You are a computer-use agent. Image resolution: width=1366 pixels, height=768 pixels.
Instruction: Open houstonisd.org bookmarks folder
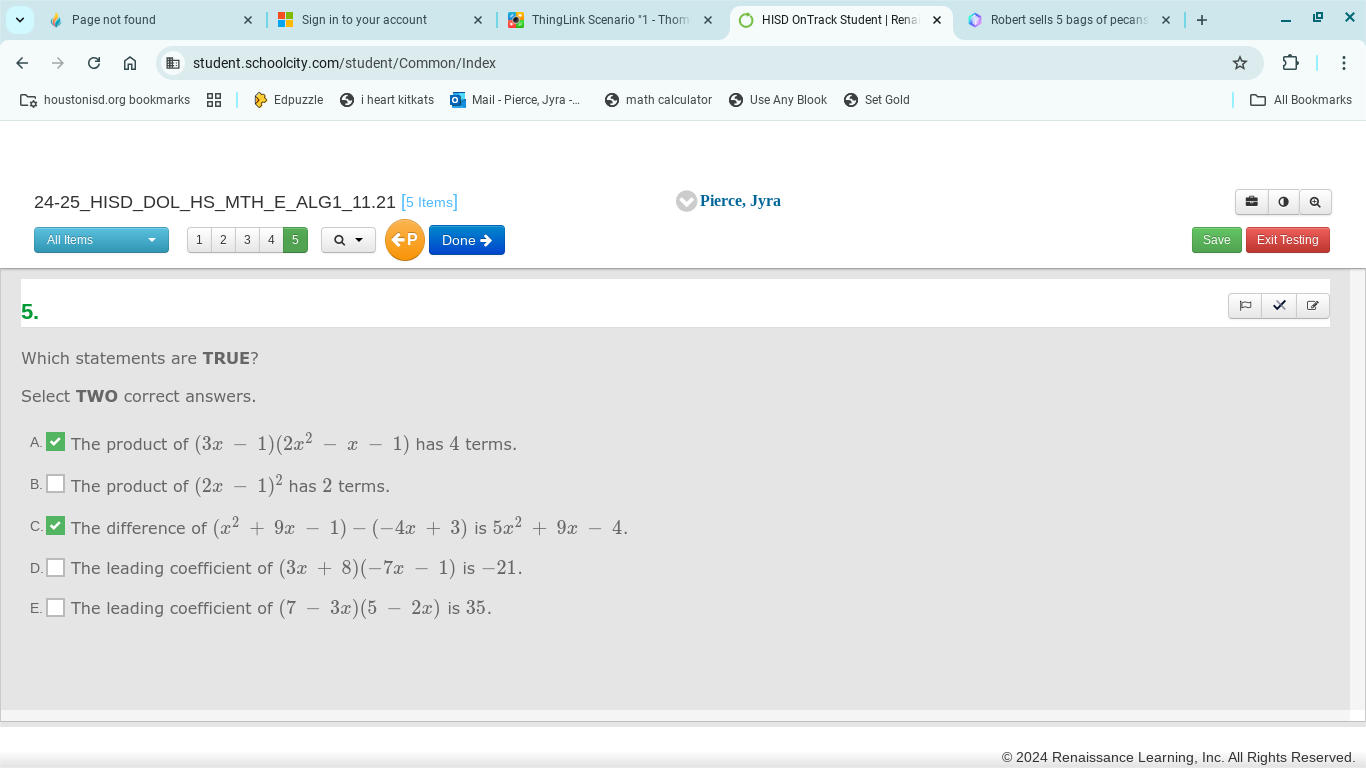tap(105, 100)
